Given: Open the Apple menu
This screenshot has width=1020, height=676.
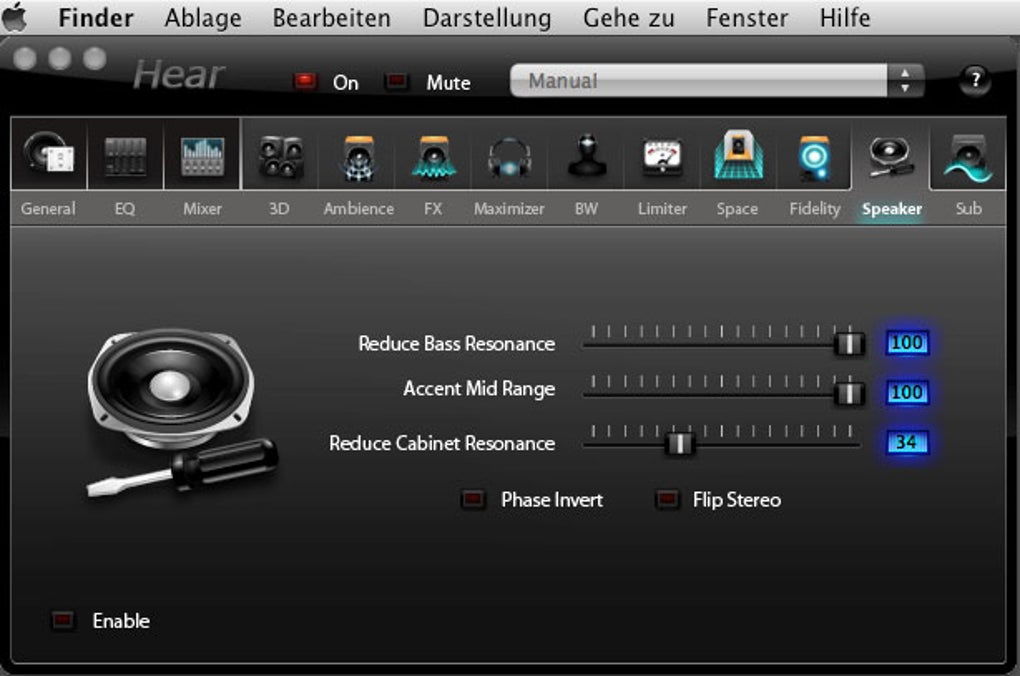Looking at the screenshot, I should tap(14, 18).
